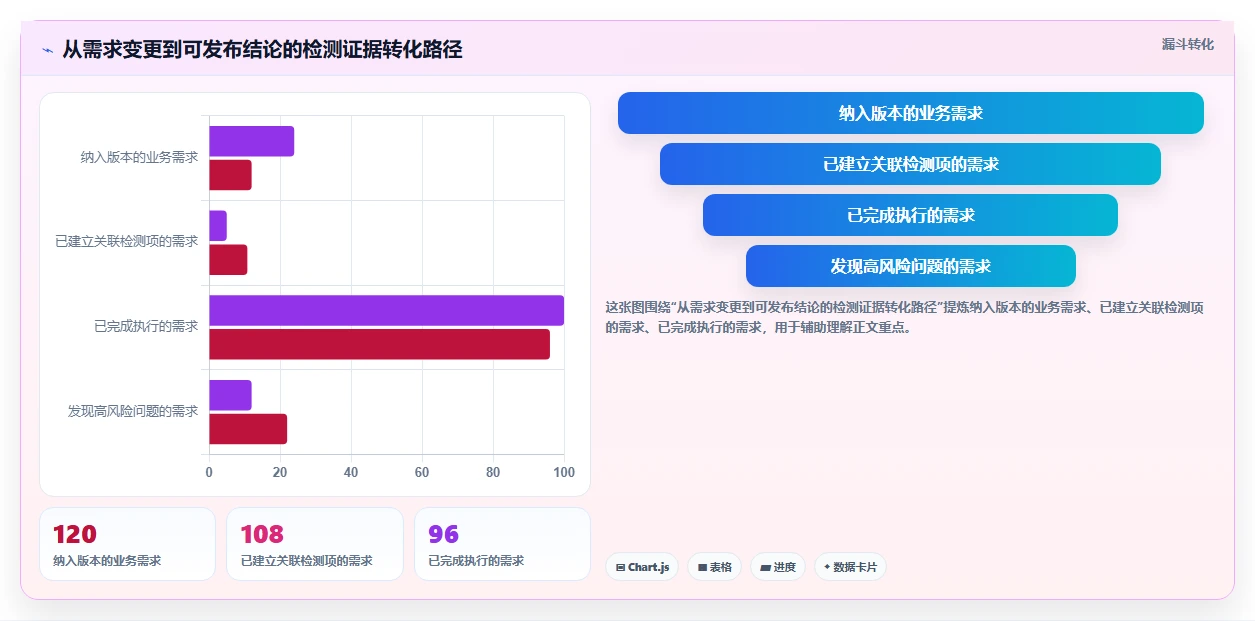Click the red bar for 发现高风险问题的需求
Screen dimensions: 1255x621
click(248, 429)
